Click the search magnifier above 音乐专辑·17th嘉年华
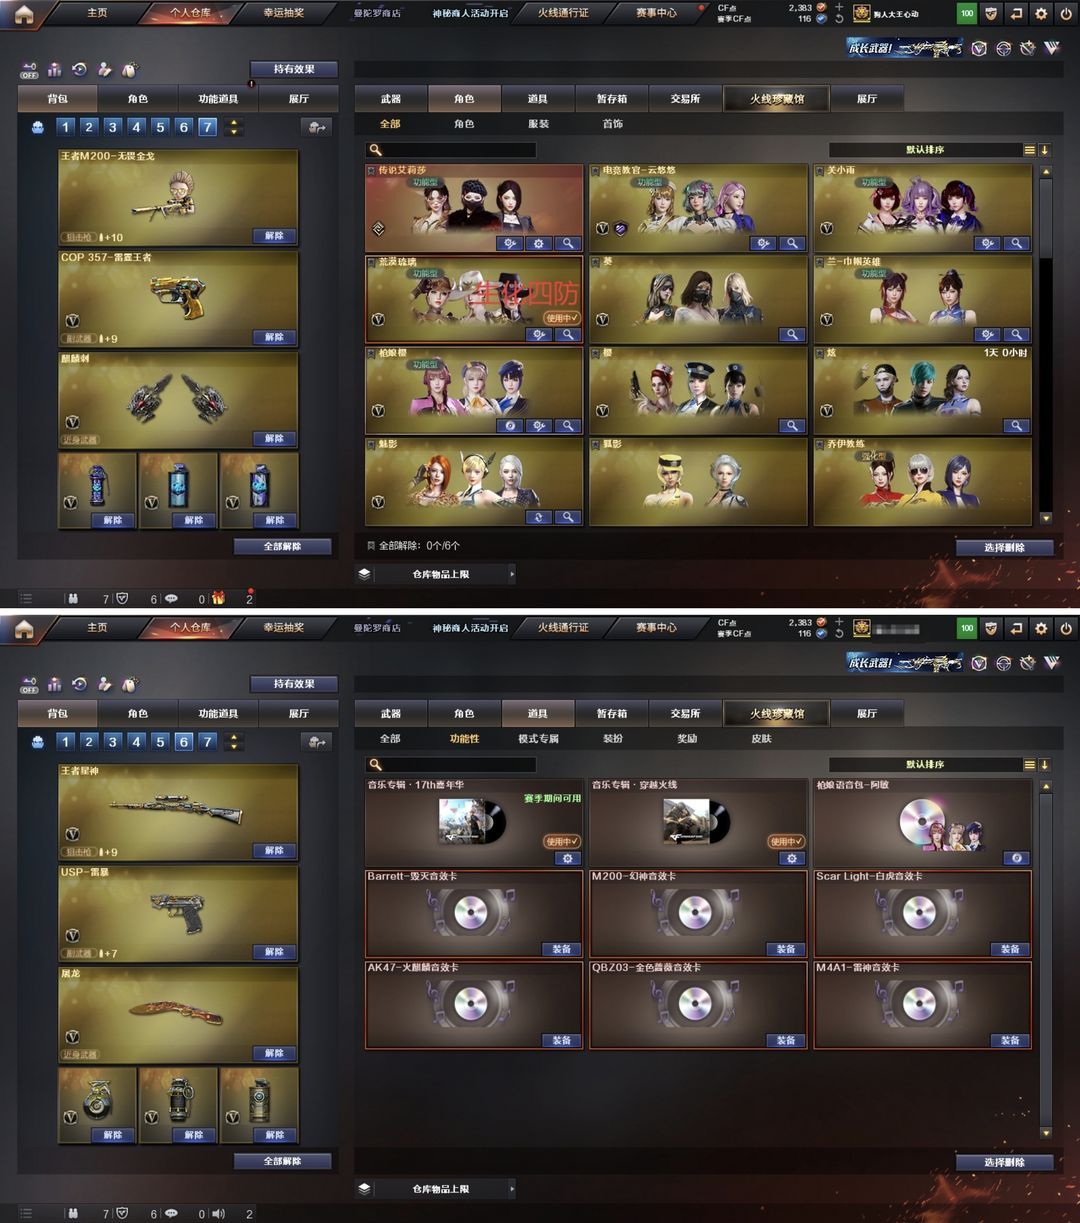 [376, 765]
